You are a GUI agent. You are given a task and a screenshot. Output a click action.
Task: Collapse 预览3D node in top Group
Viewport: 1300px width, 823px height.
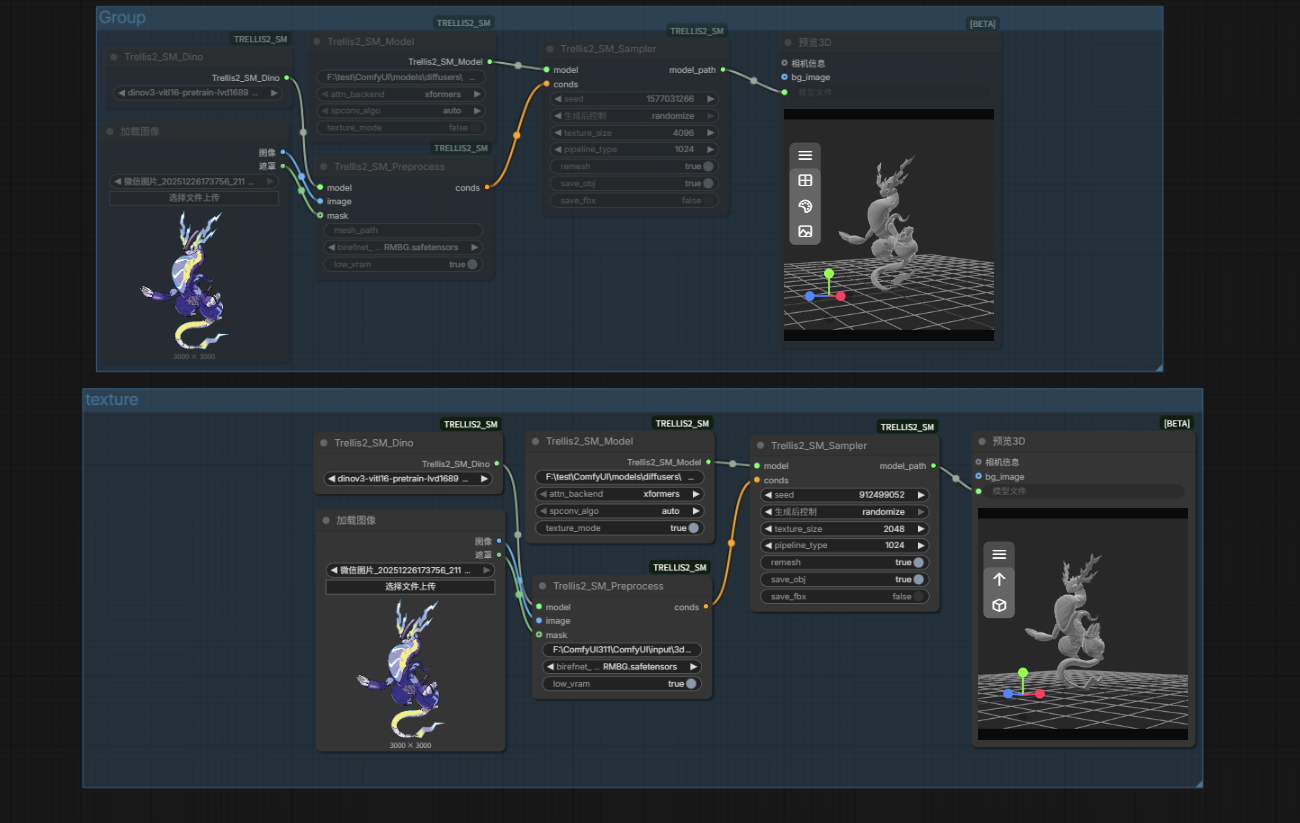point(787,43)
